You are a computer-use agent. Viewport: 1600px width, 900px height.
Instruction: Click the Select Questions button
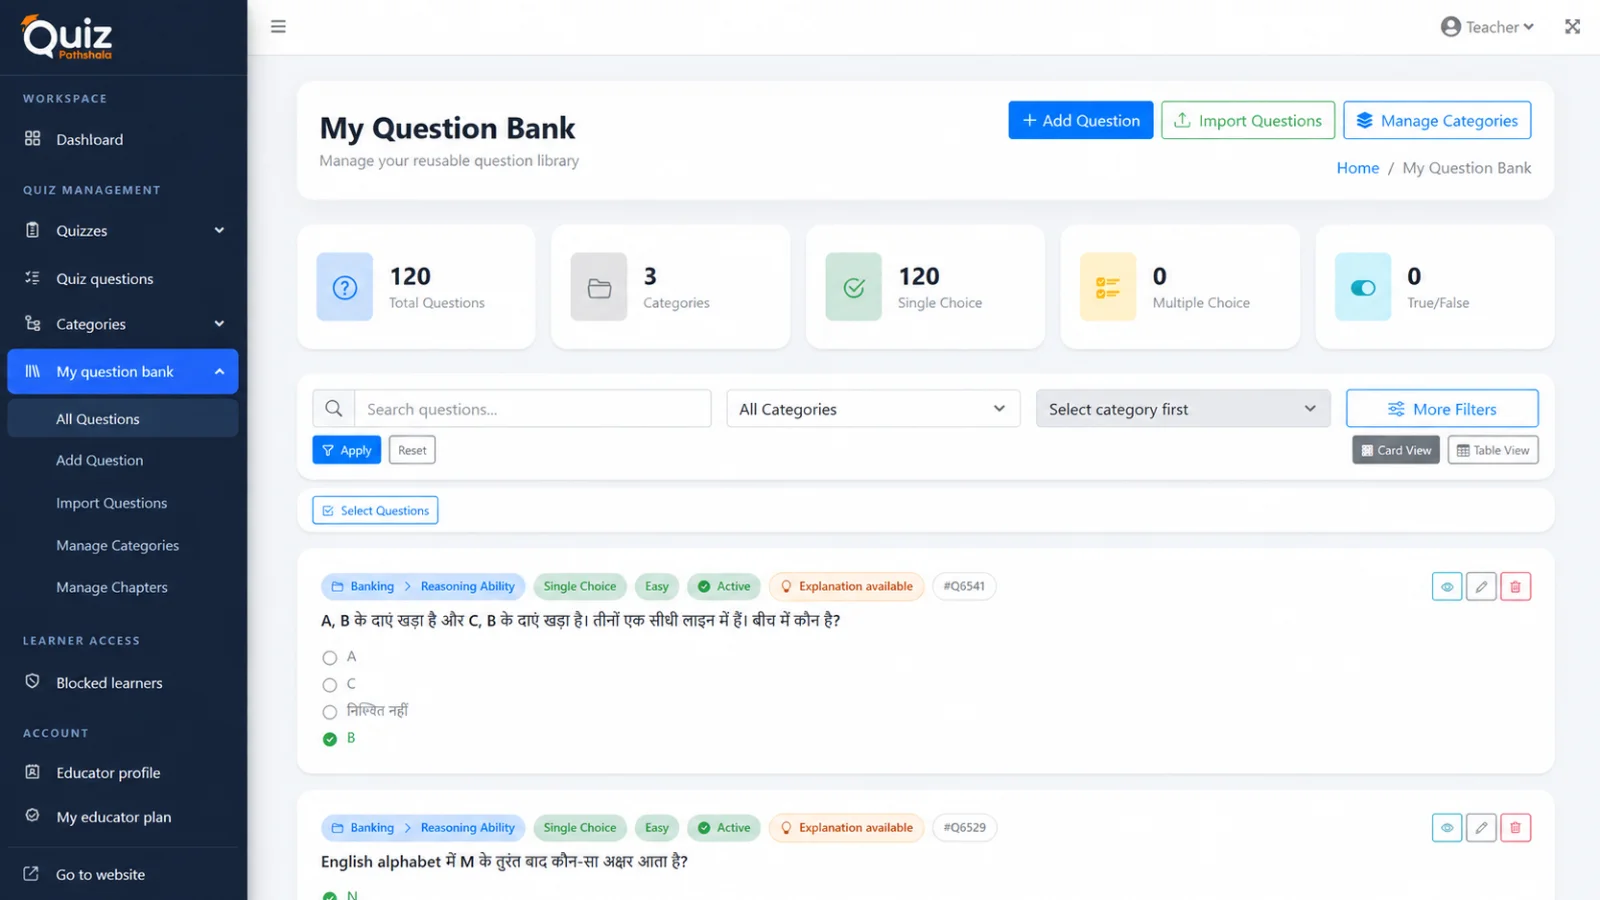(375, 511)
